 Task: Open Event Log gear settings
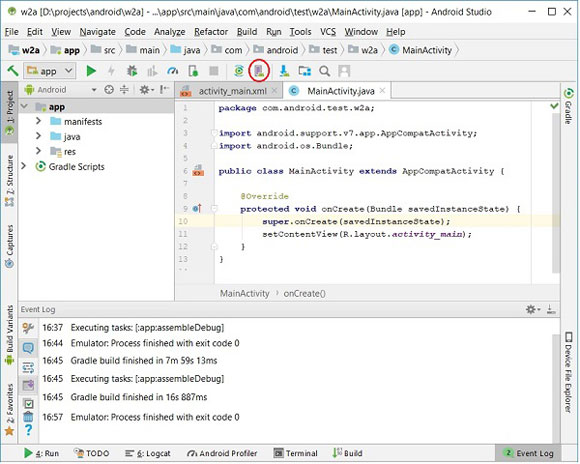(533, 309)
